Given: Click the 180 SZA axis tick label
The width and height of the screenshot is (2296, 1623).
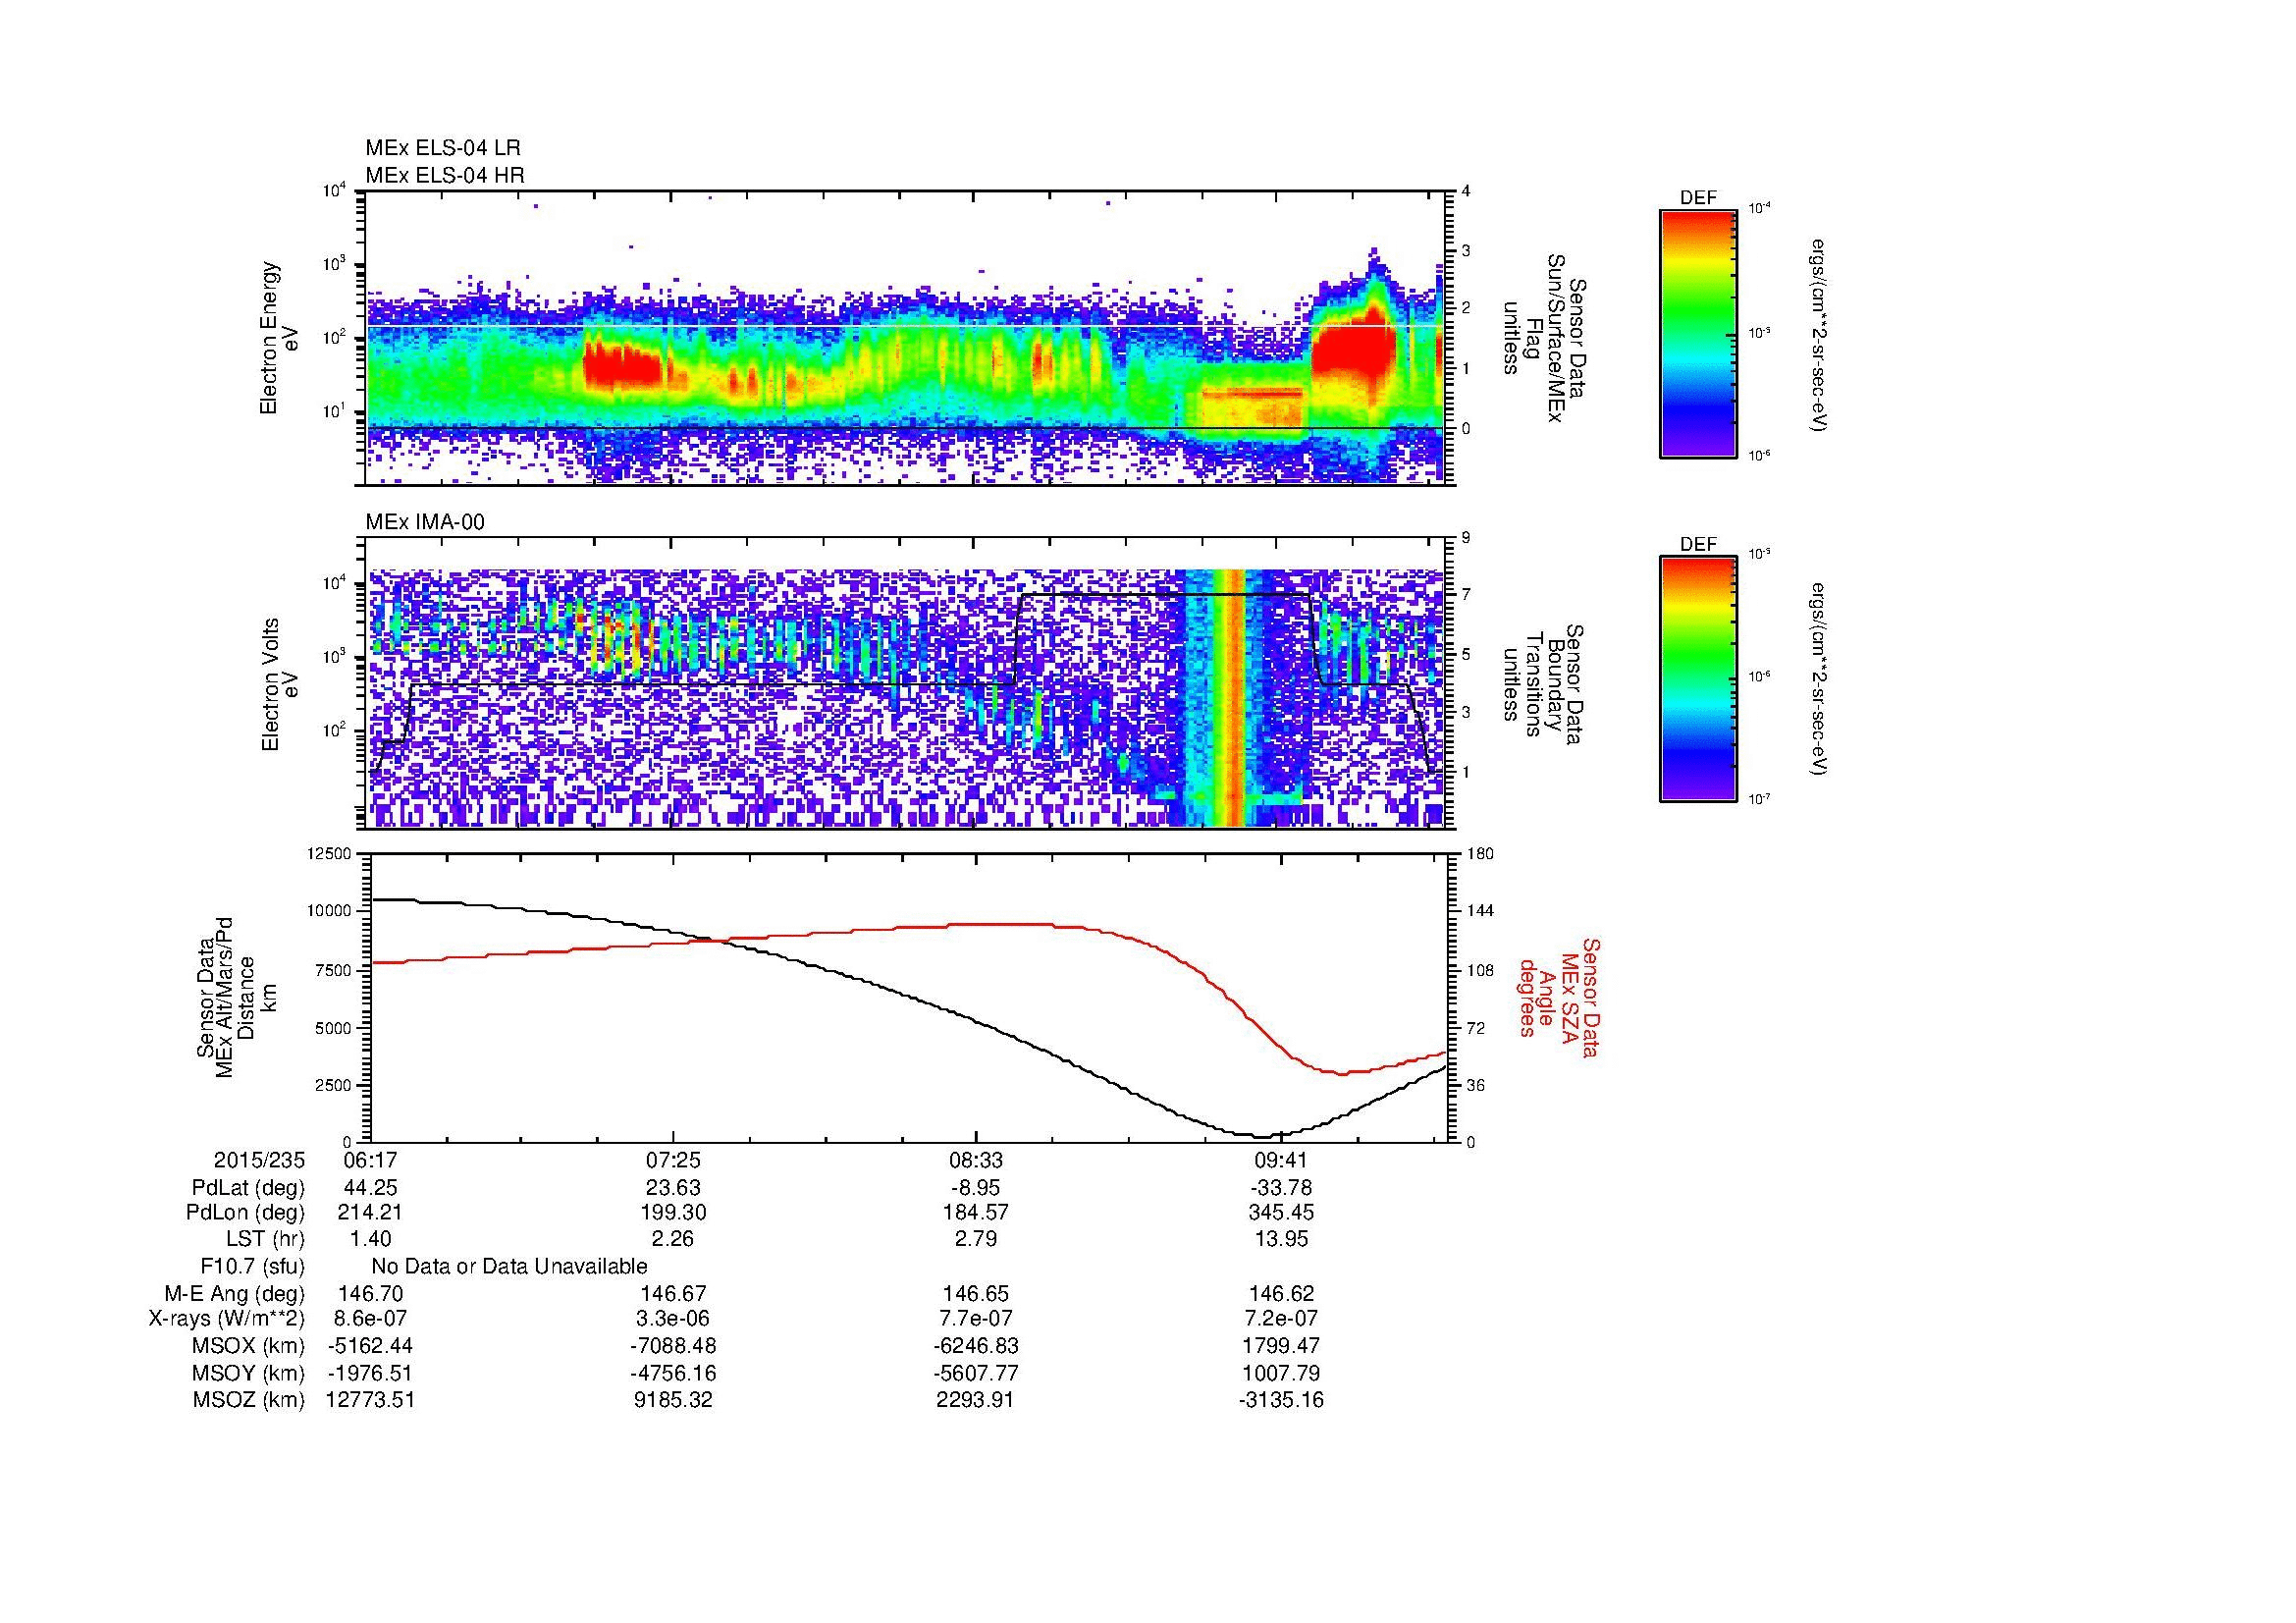Looking at the screenshot, I should point(1480,854).
